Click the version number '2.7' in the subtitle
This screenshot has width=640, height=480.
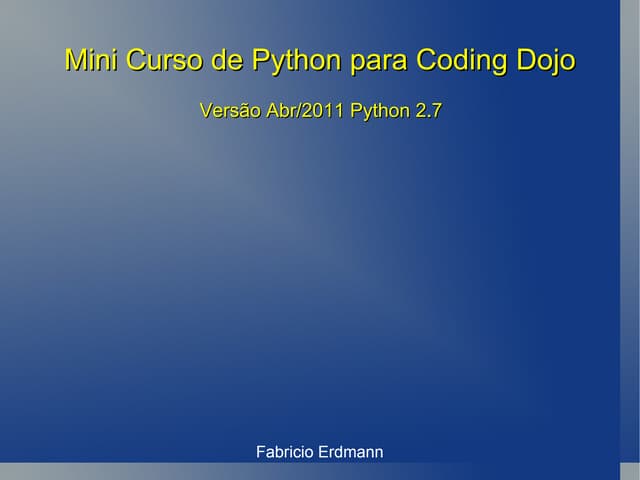428,111
